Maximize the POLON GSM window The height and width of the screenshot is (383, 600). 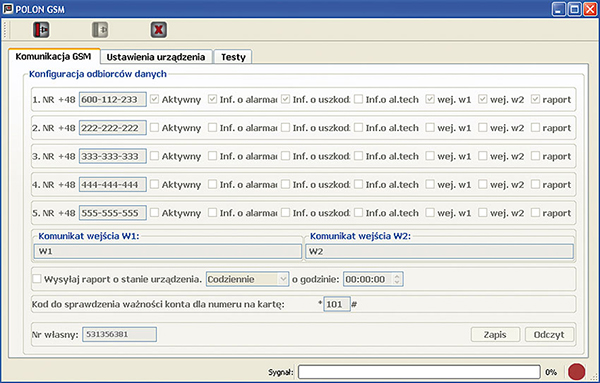[x=574, y=9]
